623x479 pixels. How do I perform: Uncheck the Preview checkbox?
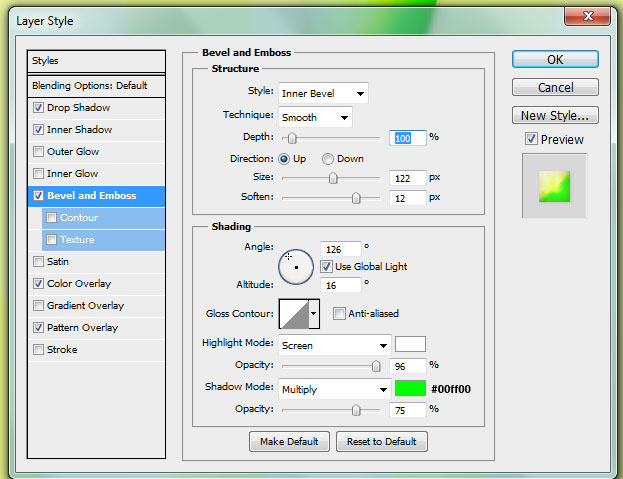pyautogui.click(x=531, y=139)
